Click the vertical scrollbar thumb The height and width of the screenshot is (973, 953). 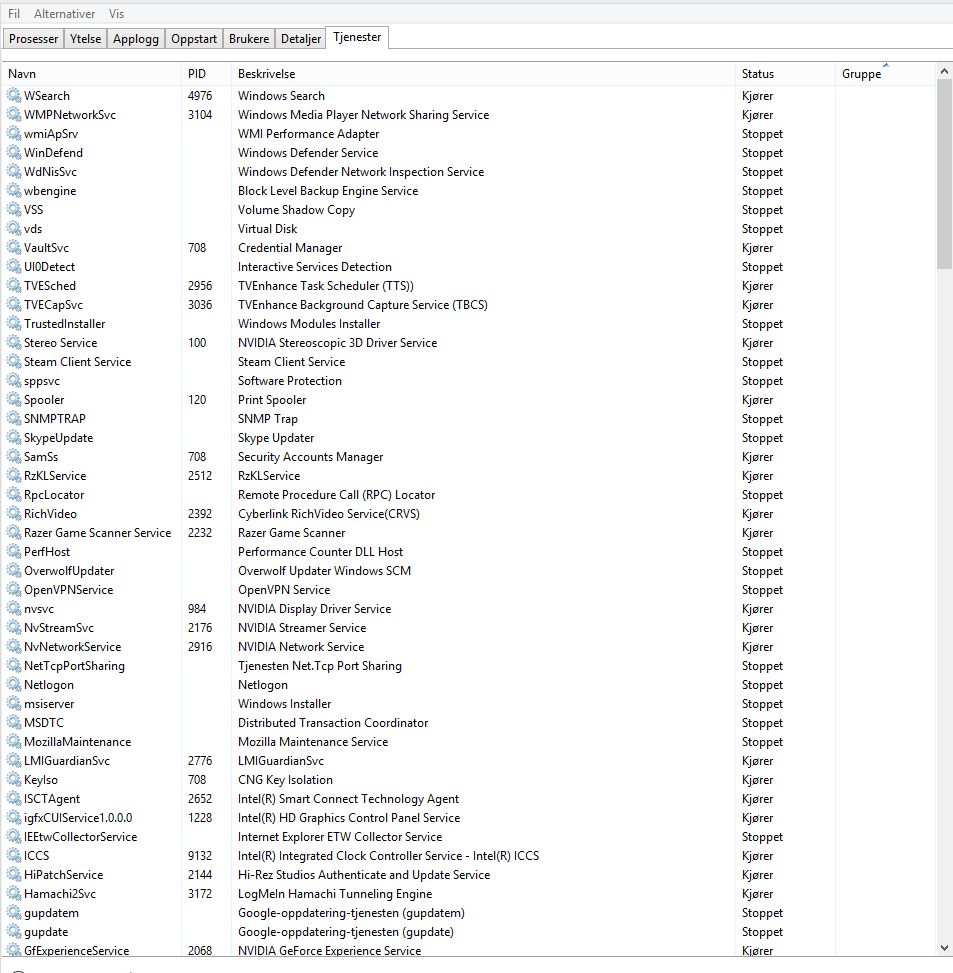pyautogui.click(x=944, y=174)
